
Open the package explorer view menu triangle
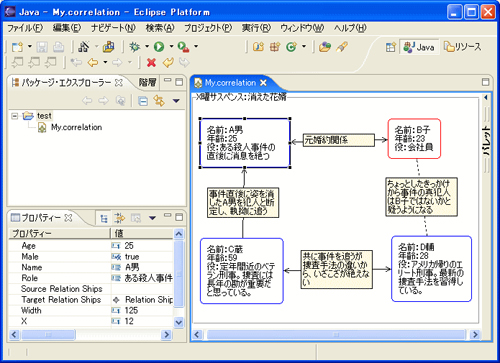[176, 101]
